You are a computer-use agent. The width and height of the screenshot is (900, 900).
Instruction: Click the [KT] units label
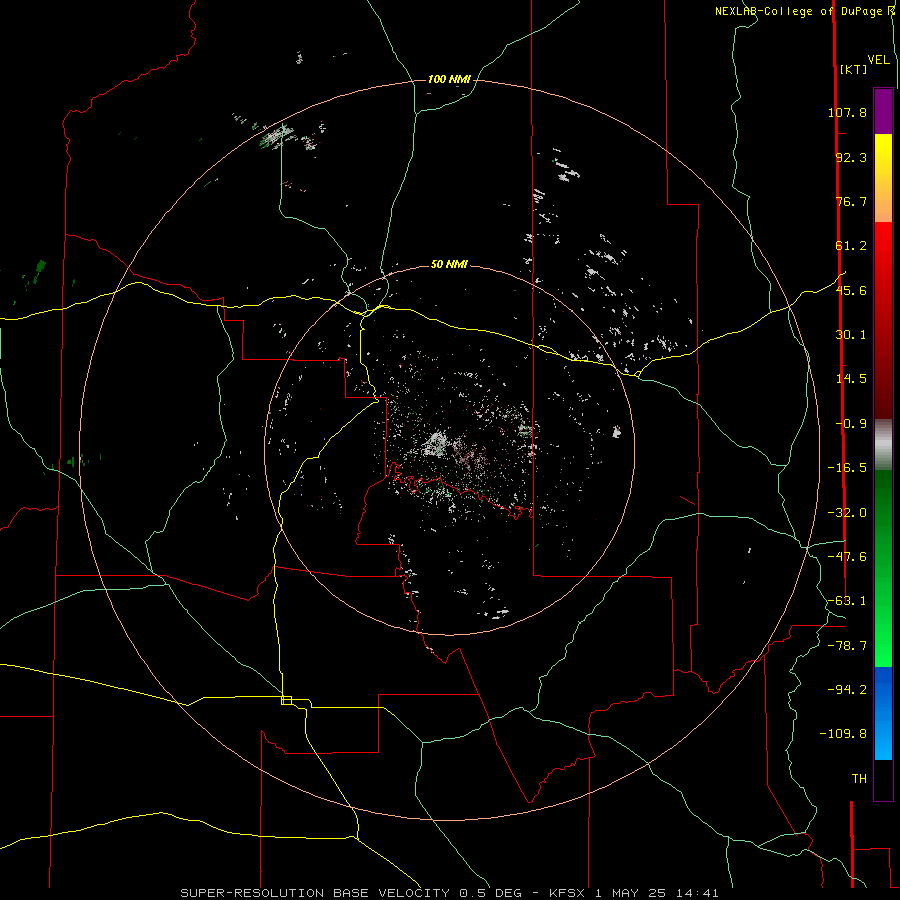(x=854, y=69)
